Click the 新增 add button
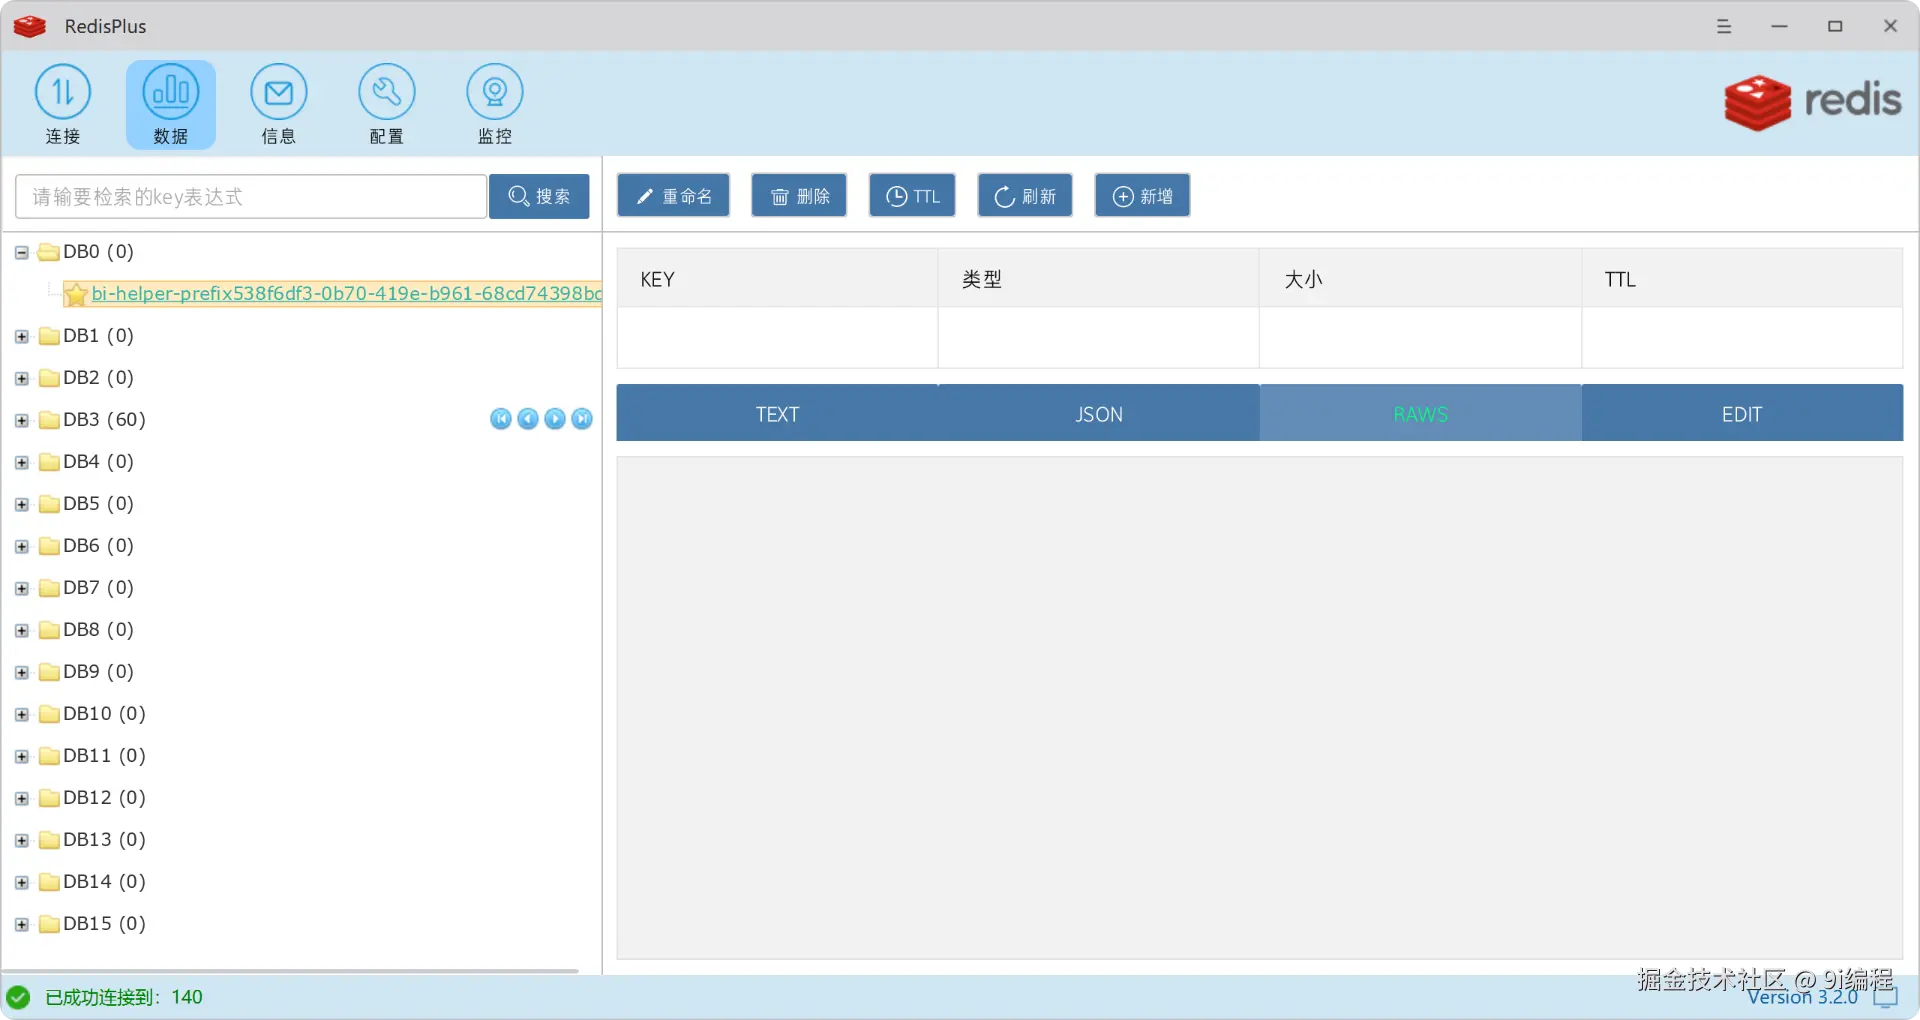Image resolution: width=1920 pixels, height=1020 pixels. click(1142, 196)
